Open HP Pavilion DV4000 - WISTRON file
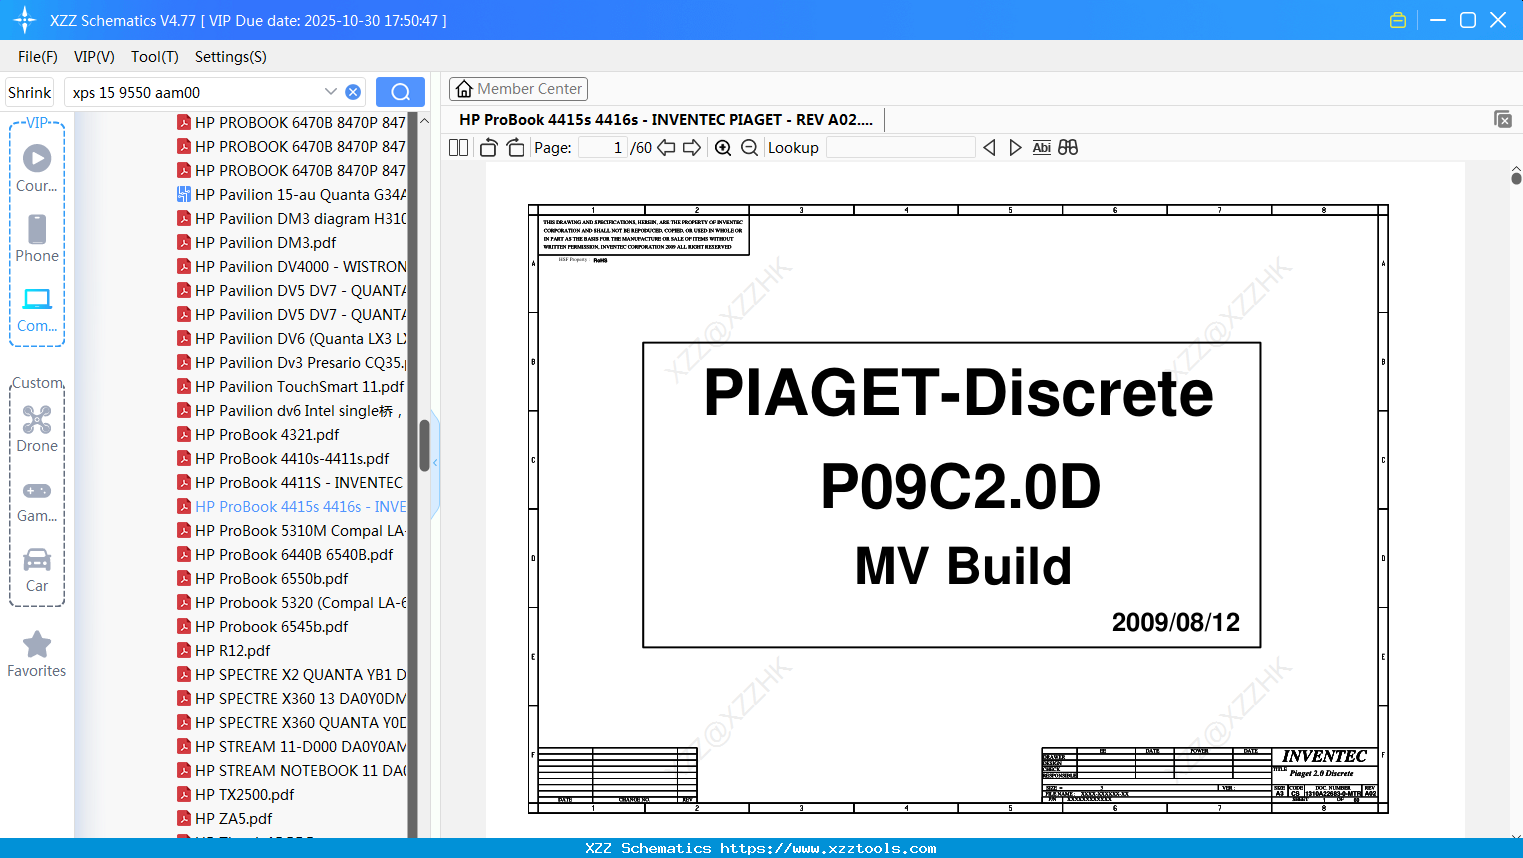The height and width of the screenshot is (858, 1523). pos(292,267)
